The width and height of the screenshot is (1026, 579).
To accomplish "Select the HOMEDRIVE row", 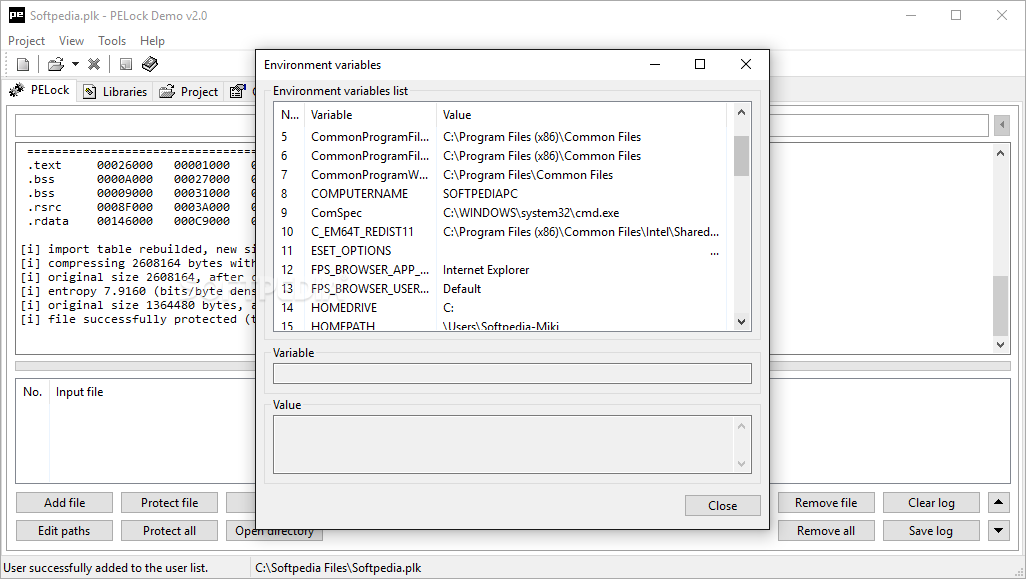I will tap(501, 307).
